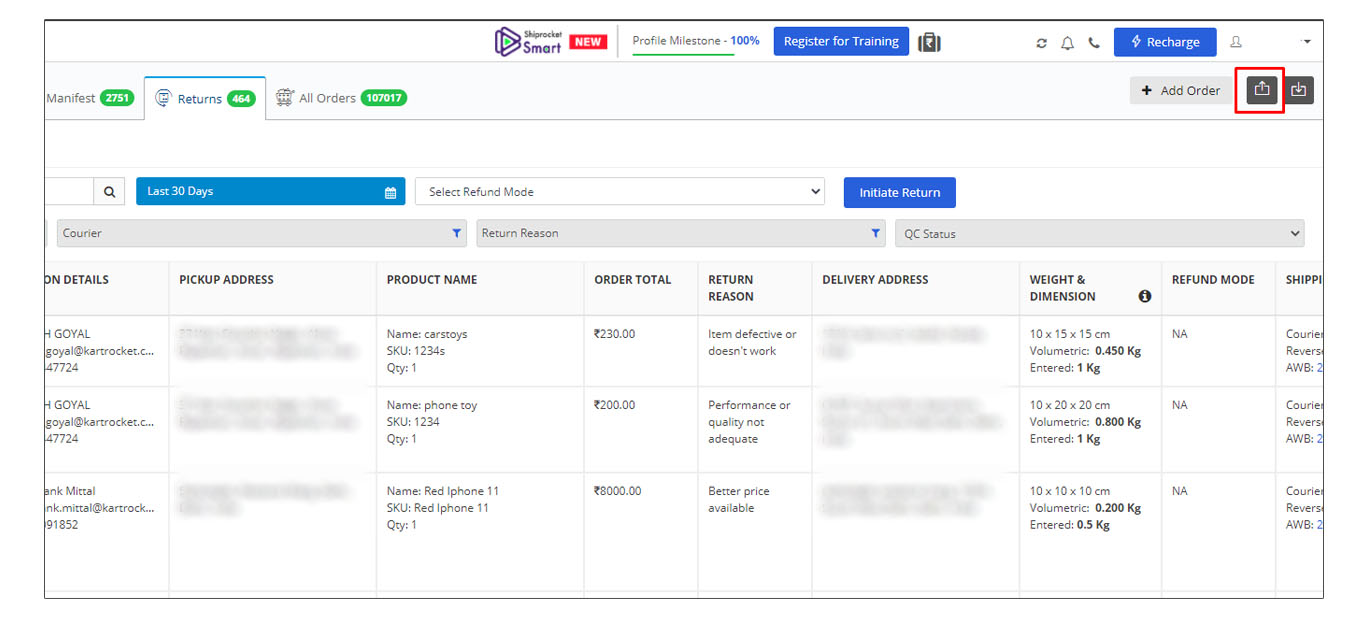The image size is (1368, 618).
Task: Click the search magnifier icon
Action: coord(109,191)
